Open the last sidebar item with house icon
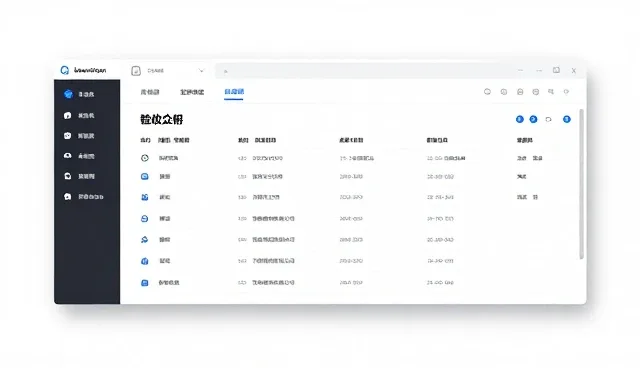Screen dimensions: 640x368 [83, 197]
